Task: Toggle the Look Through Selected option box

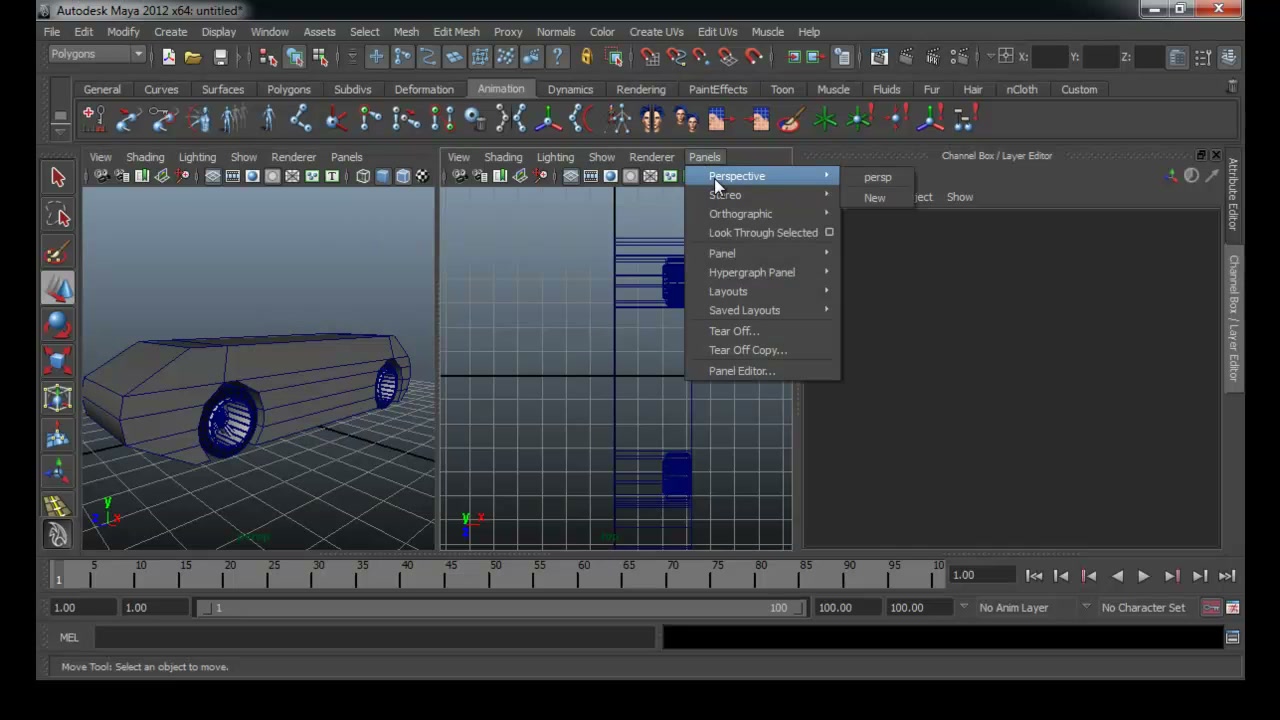Action: coord(829,233)
